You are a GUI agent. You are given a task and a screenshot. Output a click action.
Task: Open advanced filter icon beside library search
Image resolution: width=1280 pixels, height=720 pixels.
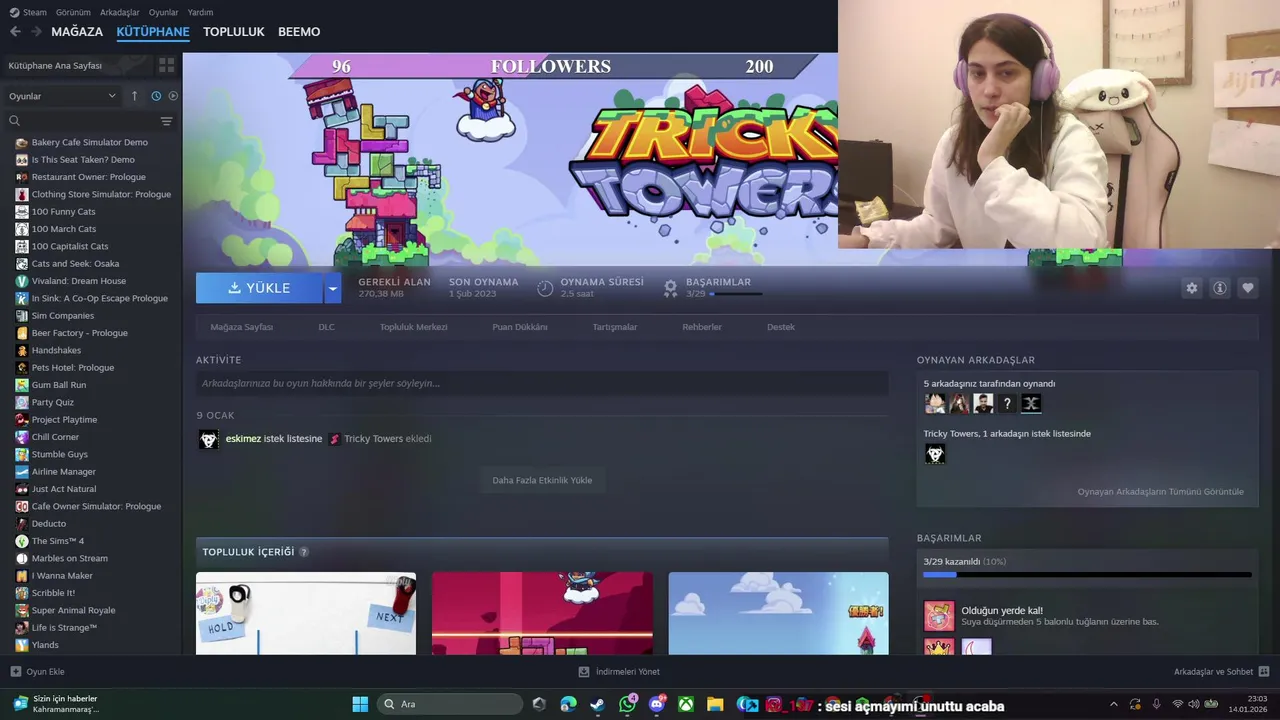(x=166, y=121)
